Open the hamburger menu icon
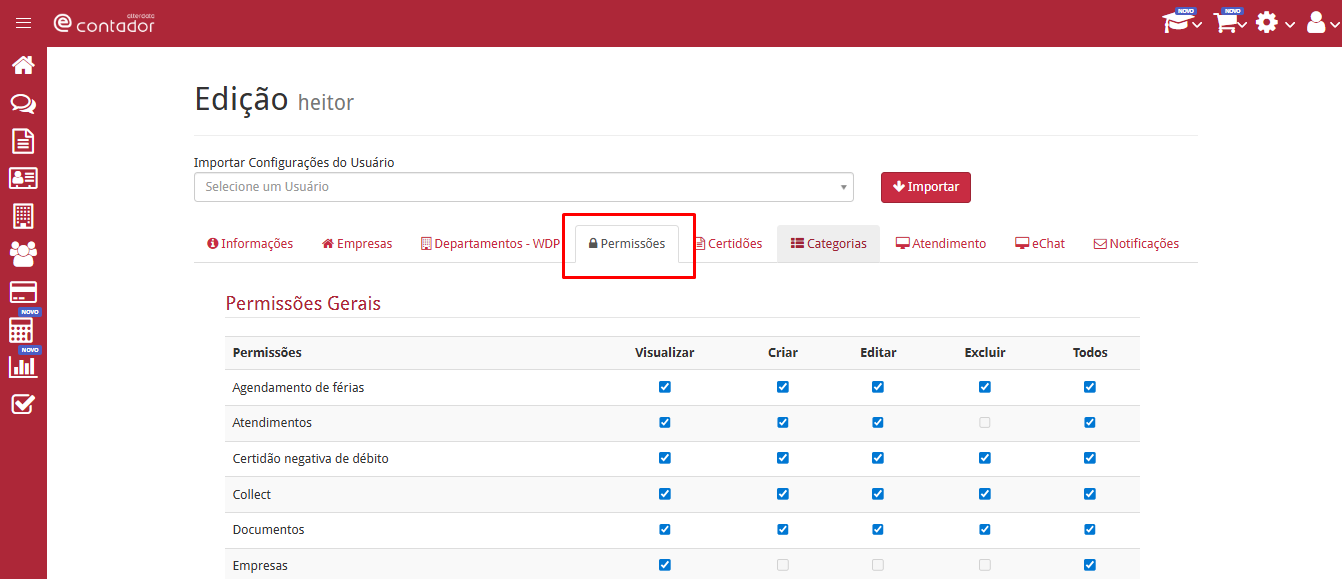Screen dimensions: 1342x579 click(23, 23)
